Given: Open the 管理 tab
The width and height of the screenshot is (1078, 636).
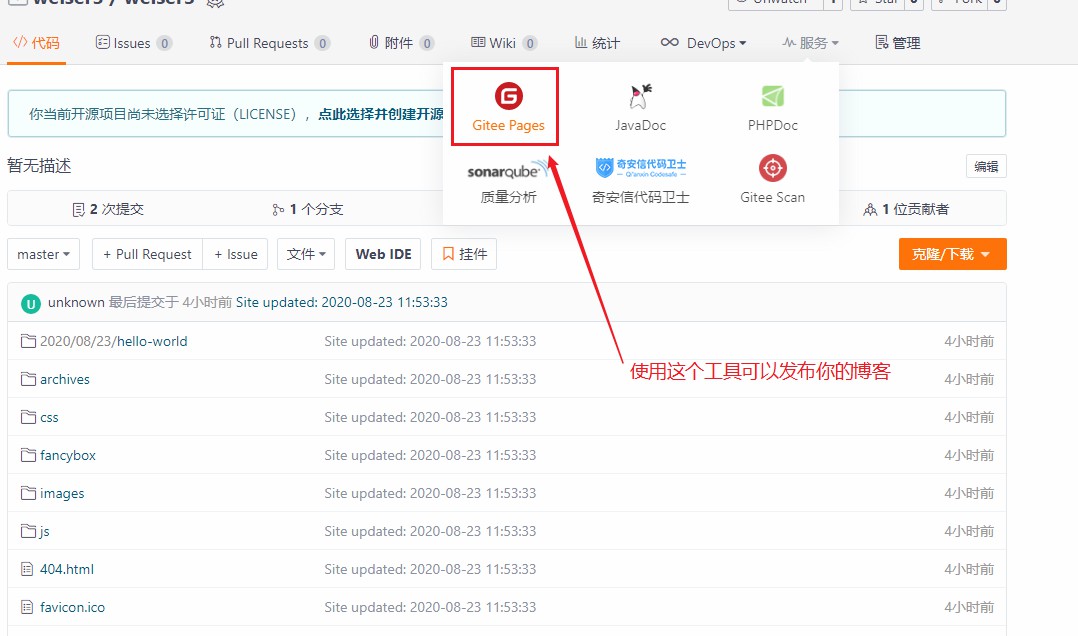Looking at the screenshot, I should [x=897, y=43].
